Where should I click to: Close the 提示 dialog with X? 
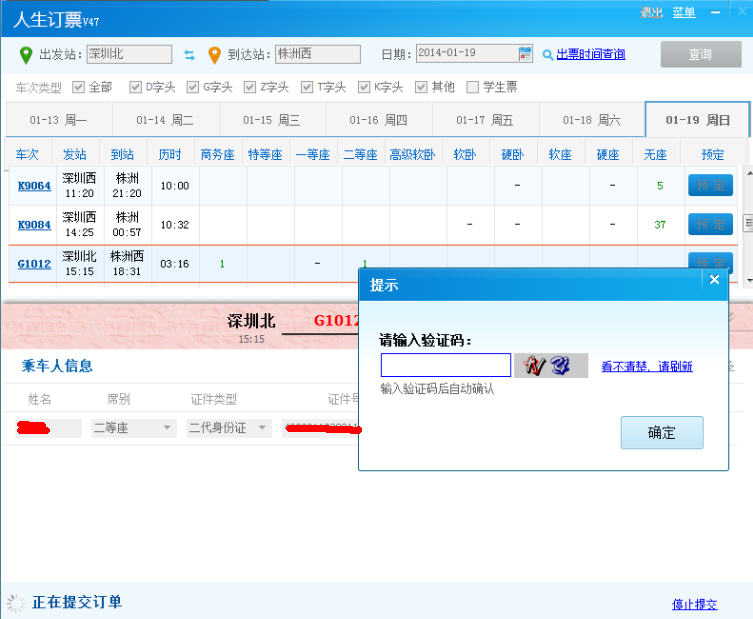coord(714,279)
